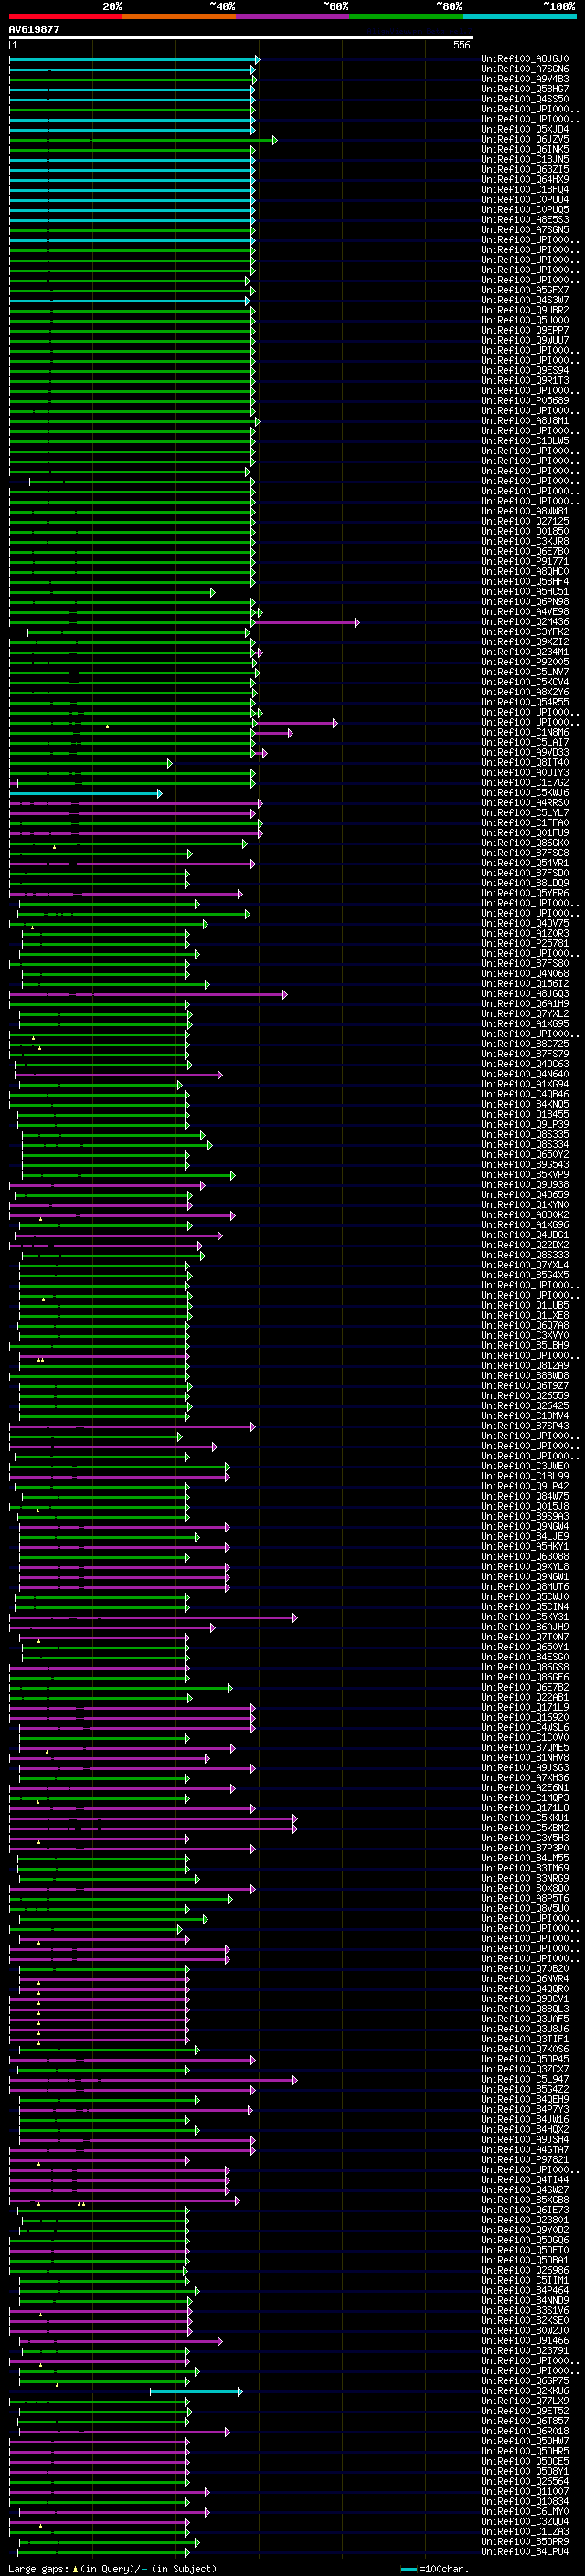Image resolution: width=585 pixels, height=2576 pixels.
Task: Select hit label UniRef100_A4RRS0
Action: coord(525,803)
